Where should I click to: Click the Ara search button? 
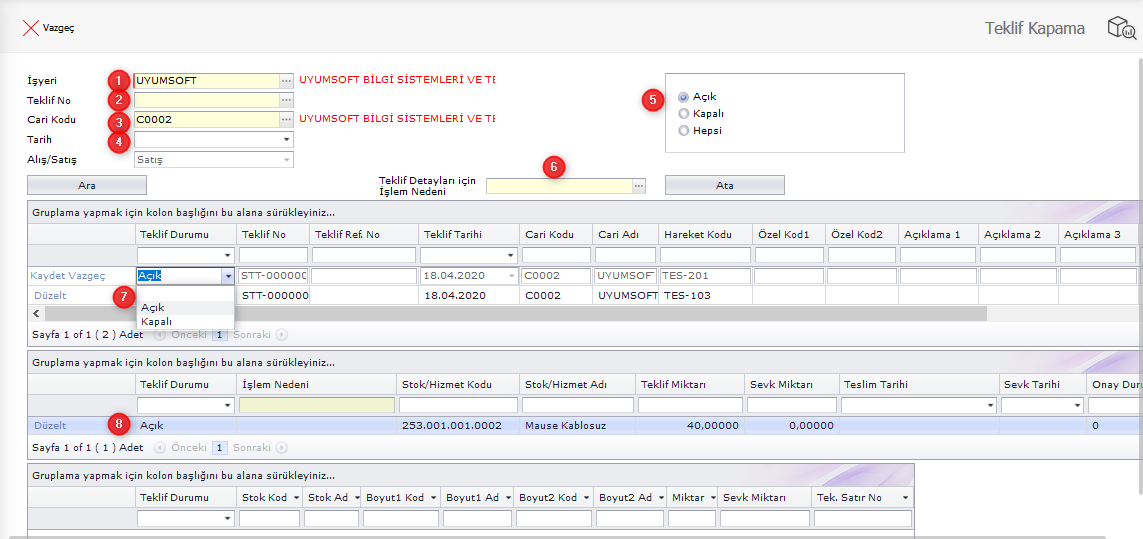coord(87,185)
